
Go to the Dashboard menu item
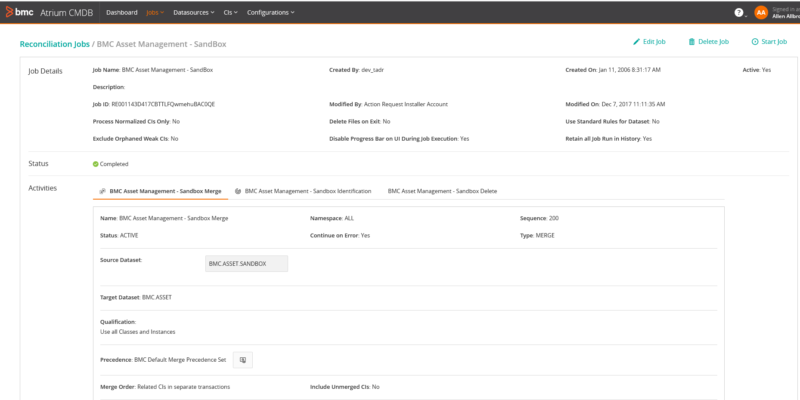(121, 13)
